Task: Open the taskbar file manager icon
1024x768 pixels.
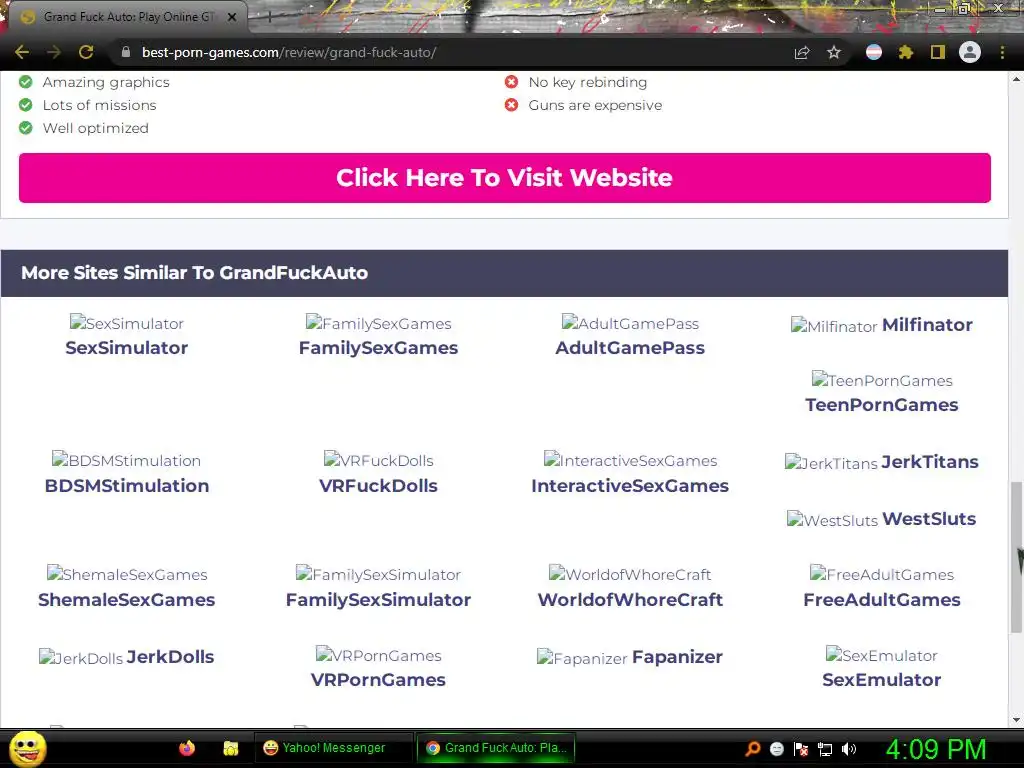Action: click(231, 748)
